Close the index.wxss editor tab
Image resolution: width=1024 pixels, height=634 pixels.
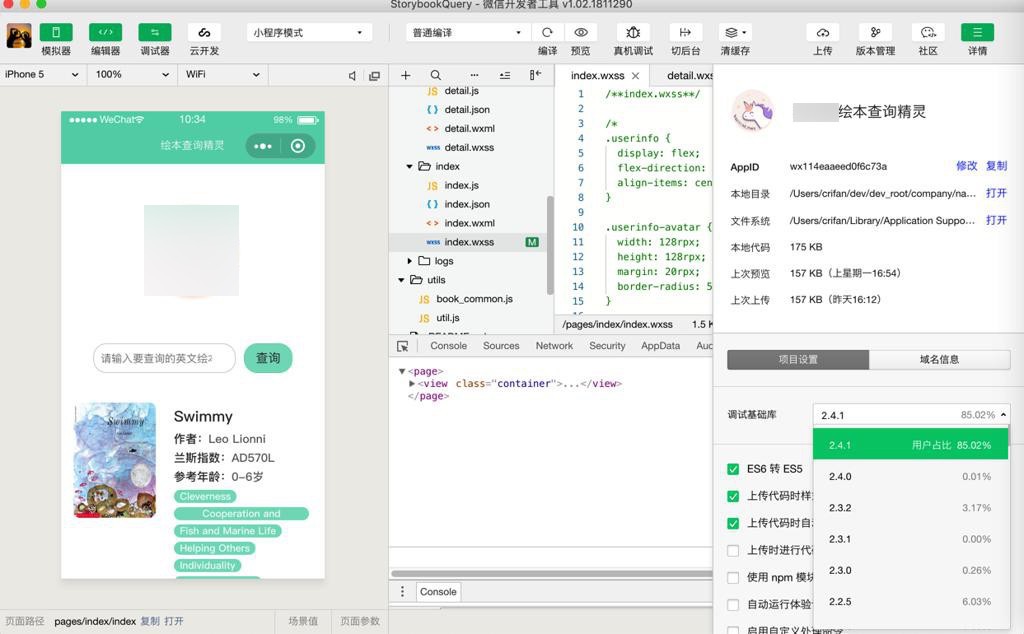pos(635,76)
